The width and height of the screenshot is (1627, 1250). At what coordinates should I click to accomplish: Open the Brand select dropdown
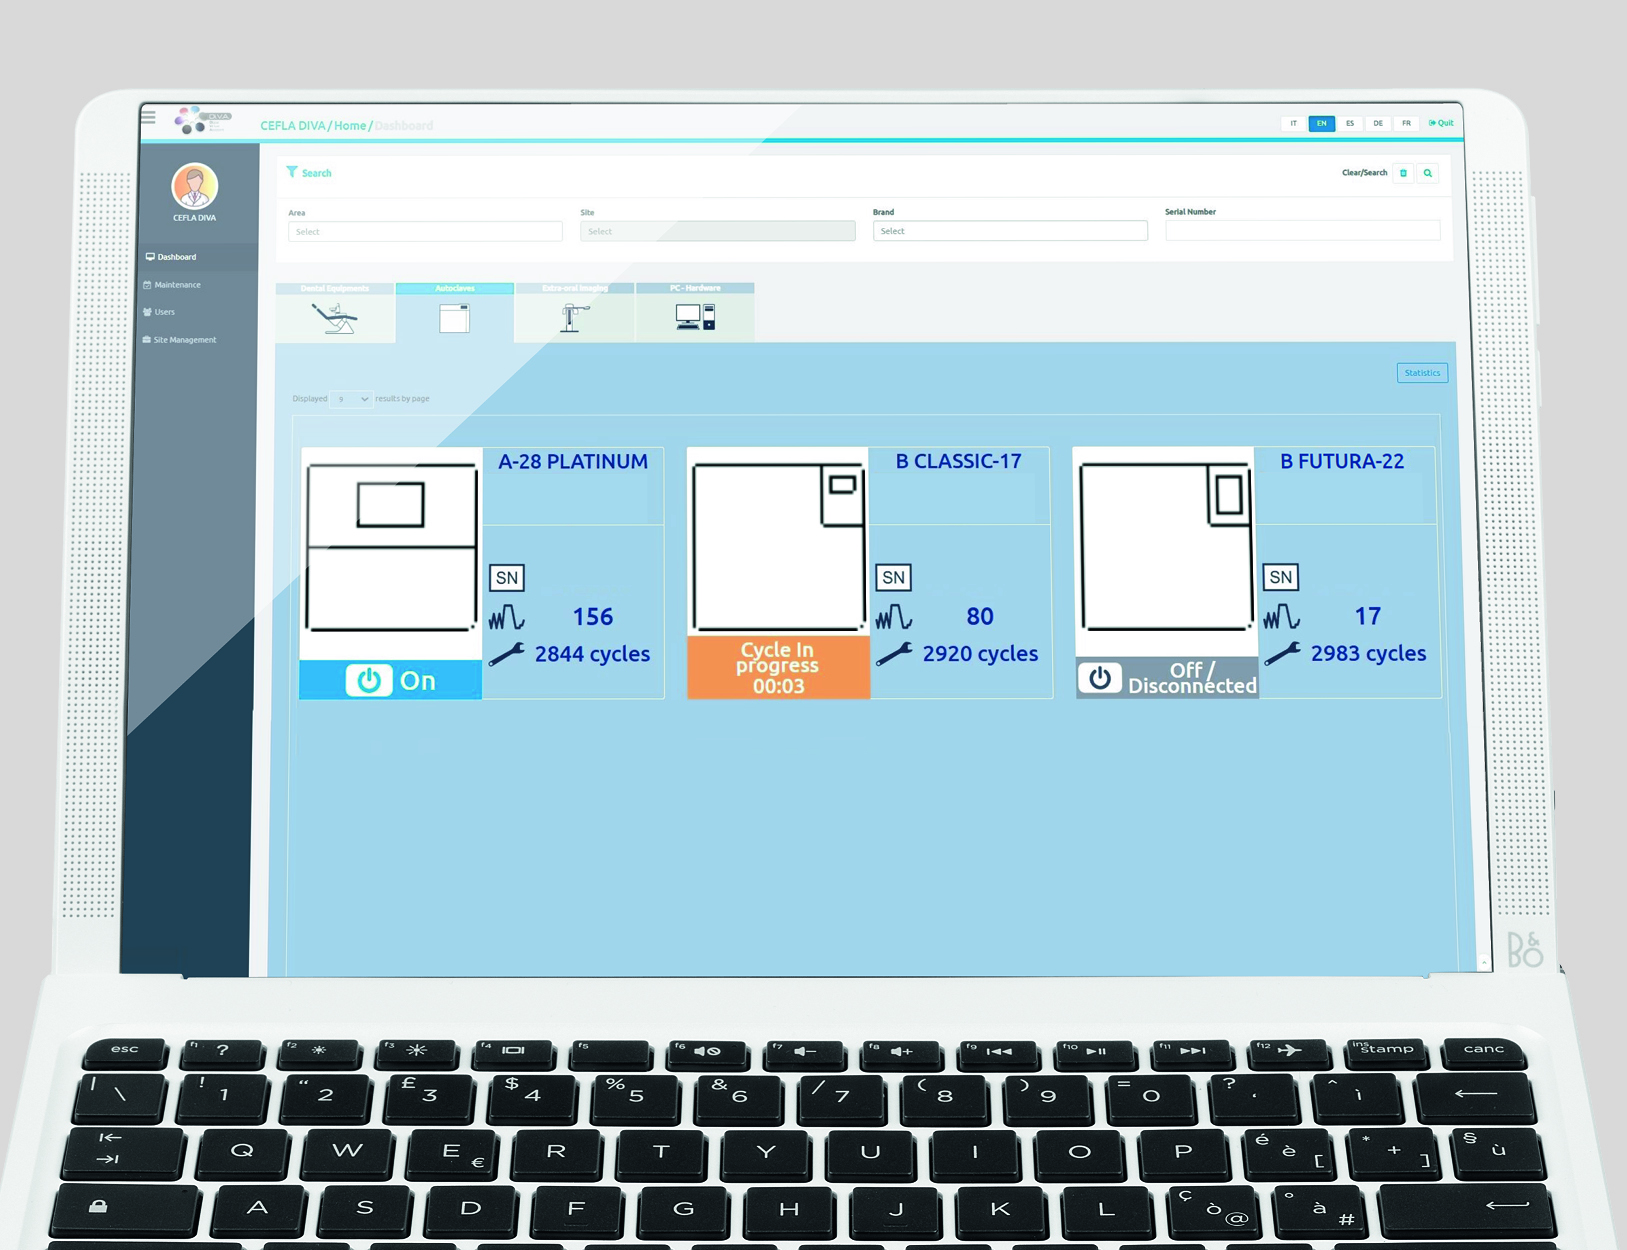[1009, 231]
